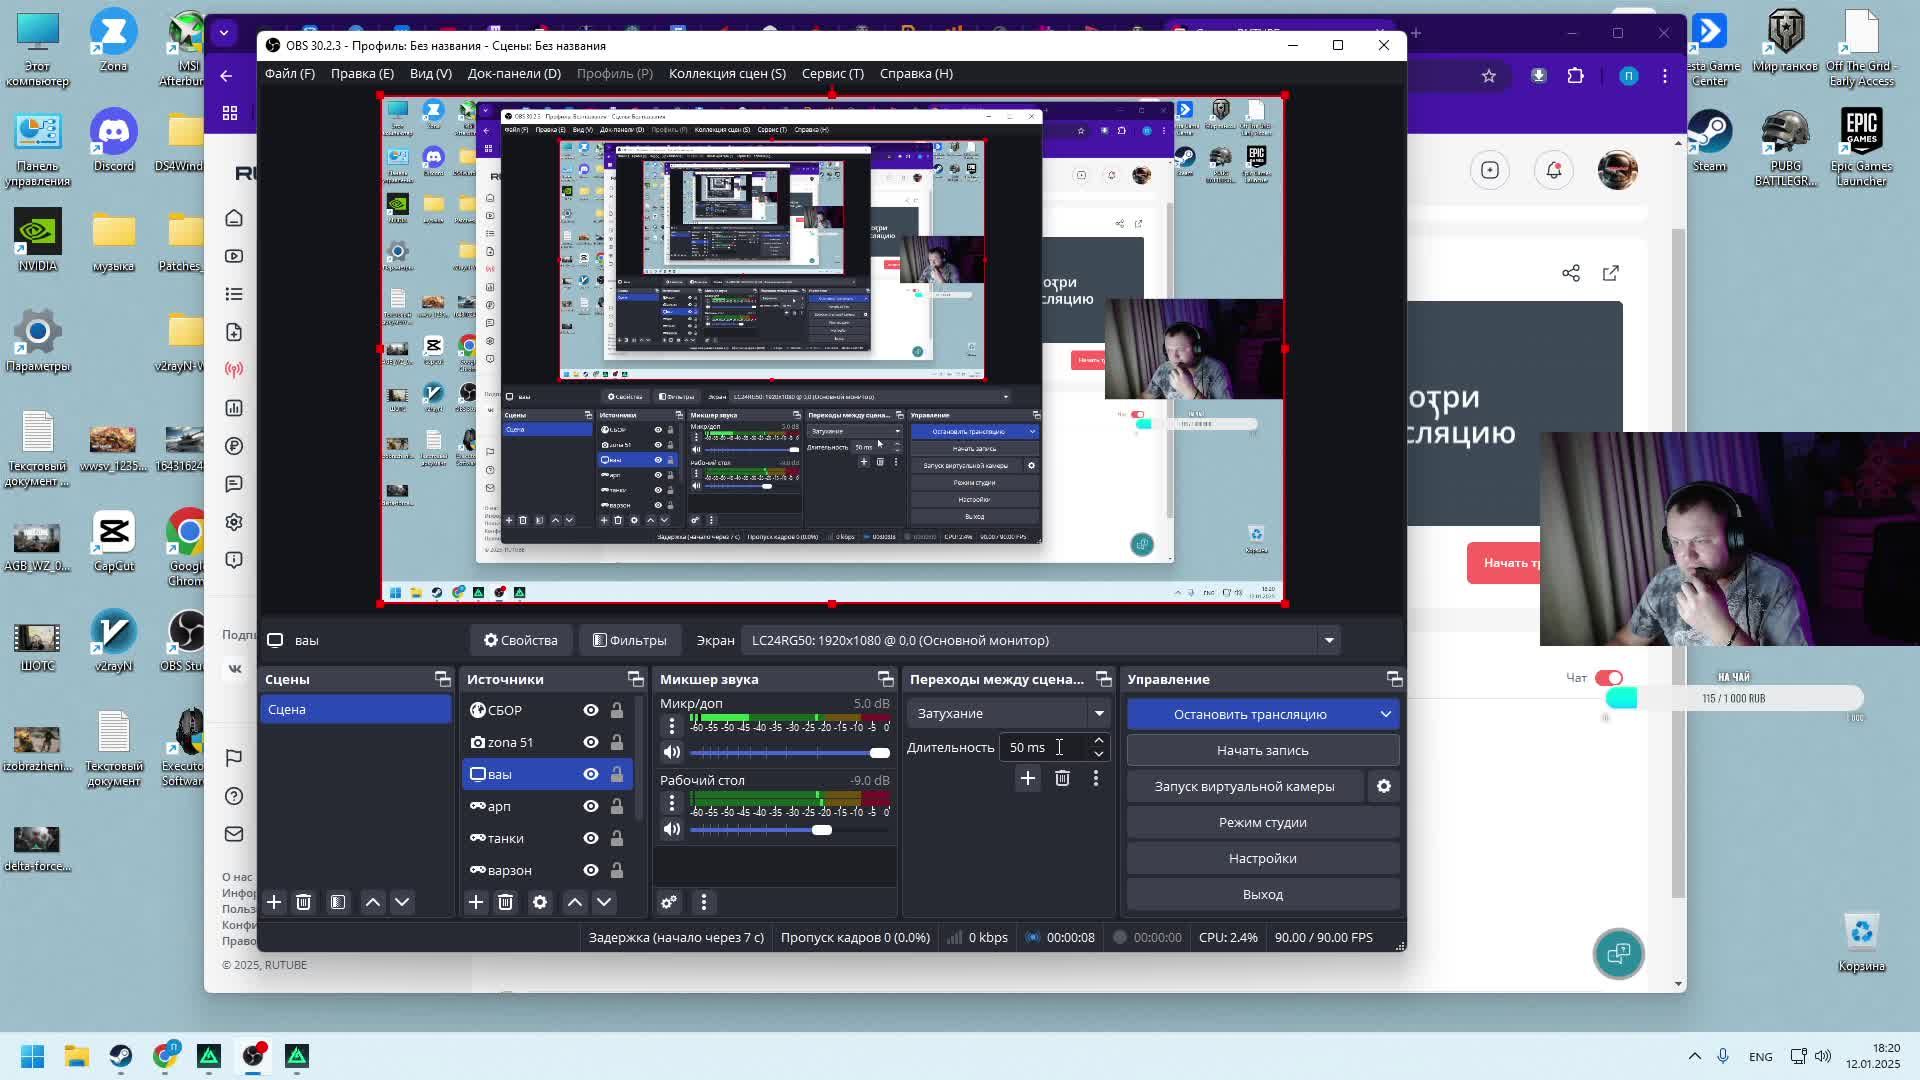Open scene filters icon in Scenes panel
Image resolution: width=1920 pixels, height=1080 pixels.
tap(338, 902)
